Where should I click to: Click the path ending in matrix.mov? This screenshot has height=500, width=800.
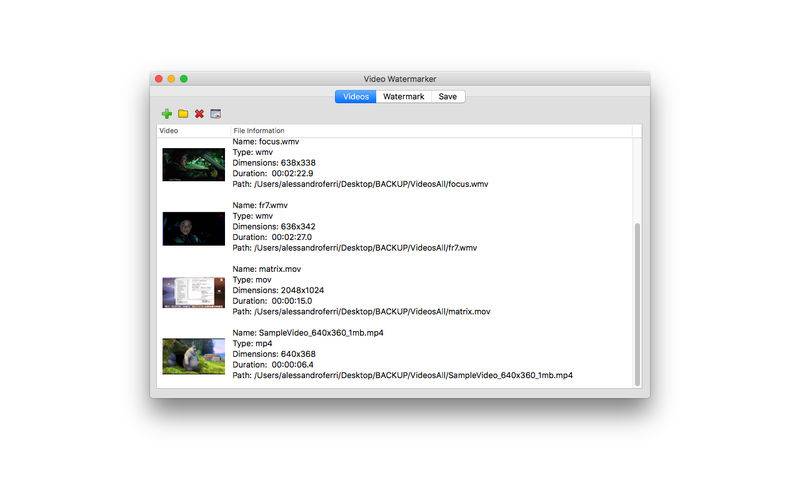pos(361,312)
